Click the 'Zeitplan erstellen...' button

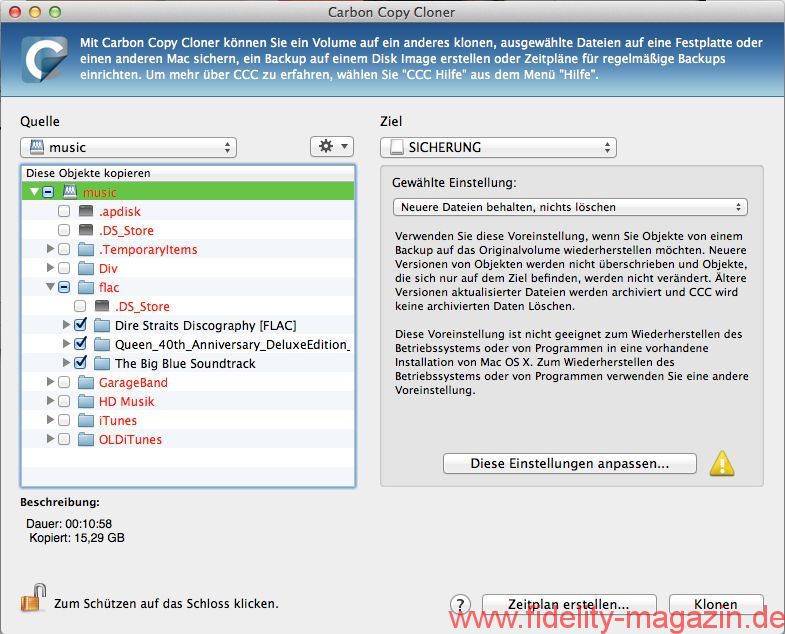pyautogui.click(x=568, y=604)
